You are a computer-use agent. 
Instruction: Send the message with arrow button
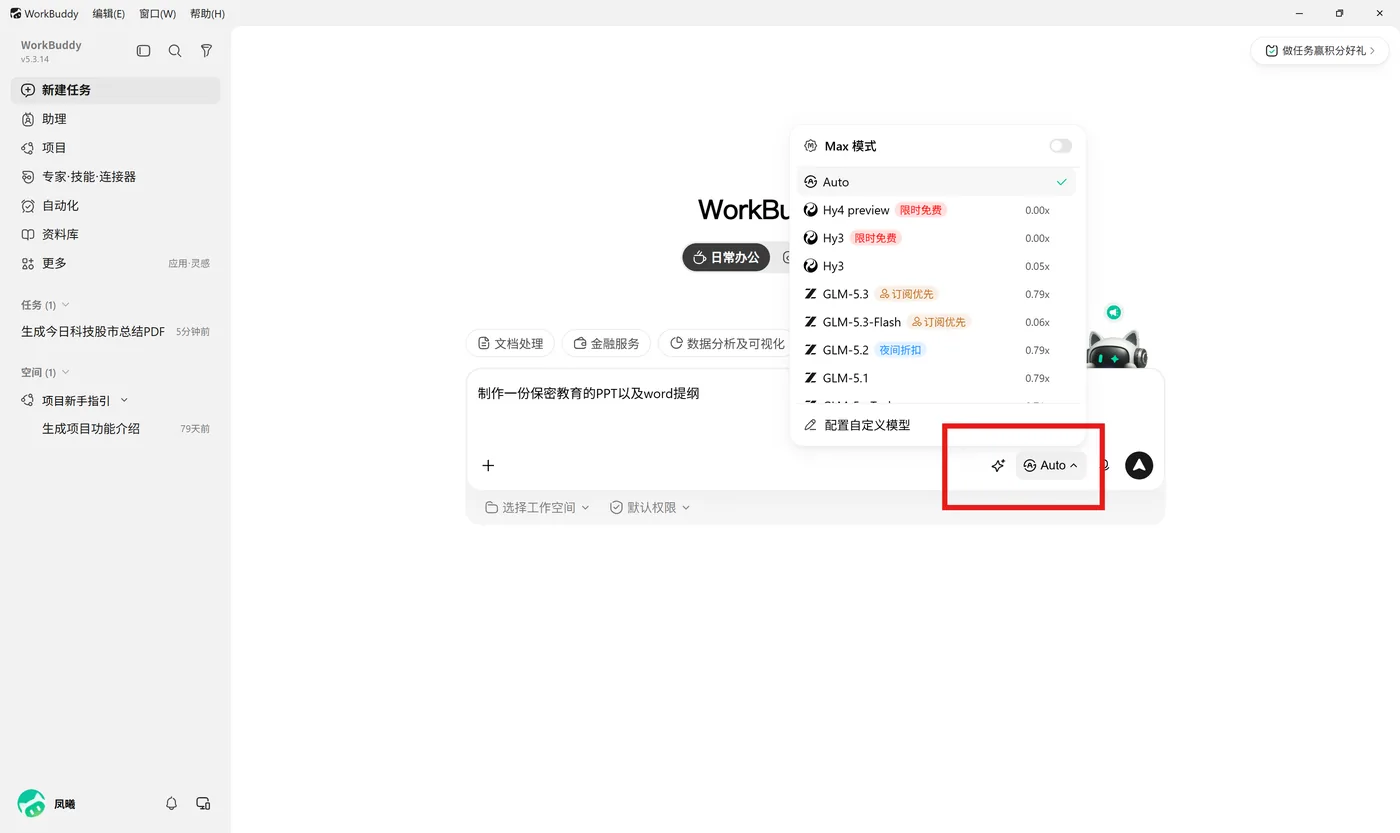pyautogui.click(x=1139, y=465)
